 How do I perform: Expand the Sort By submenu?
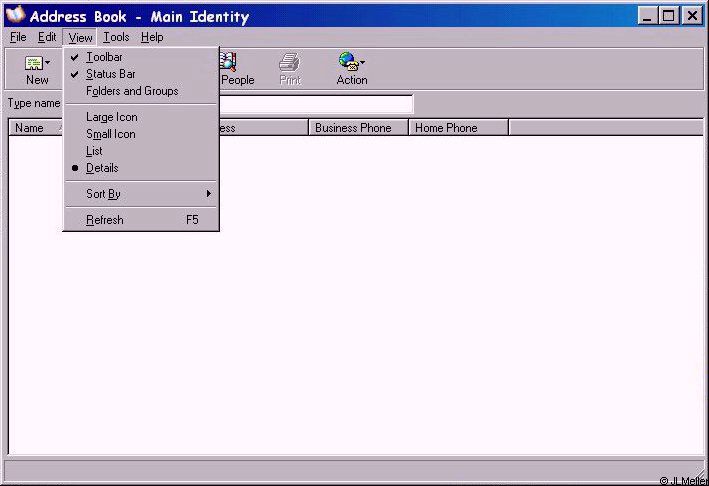point(141,194)
